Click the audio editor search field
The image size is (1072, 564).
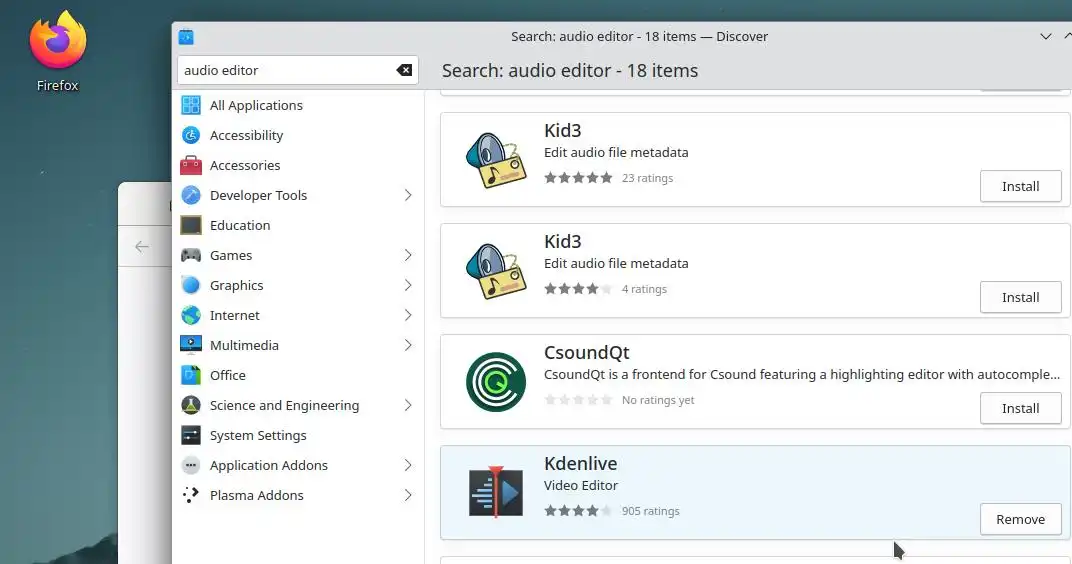285,70
